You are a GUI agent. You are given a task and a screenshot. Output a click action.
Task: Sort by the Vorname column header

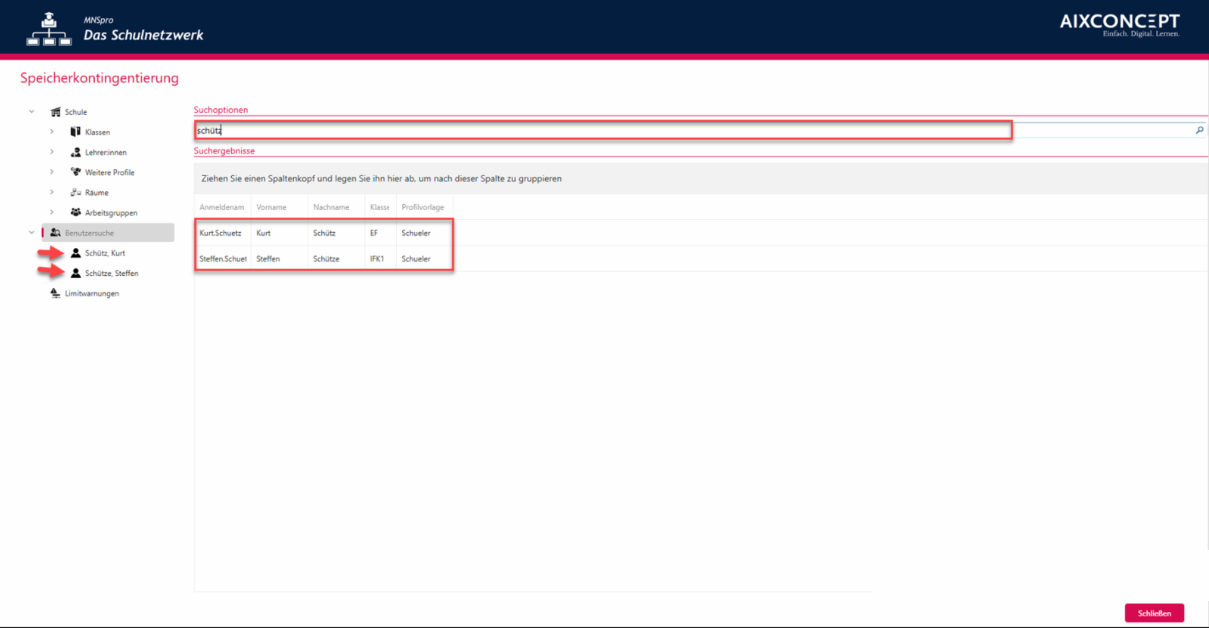272,207
